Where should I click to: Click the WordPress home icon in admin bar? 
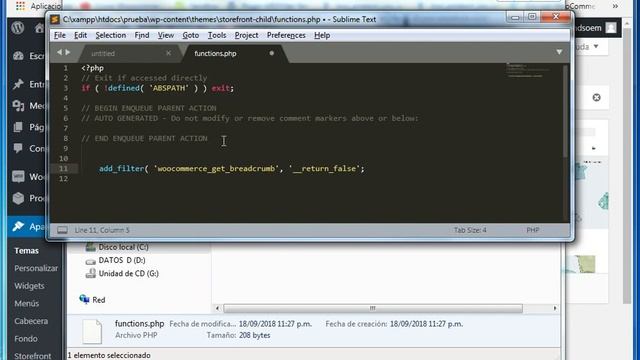pyautogui.click(x=40, y=28)
